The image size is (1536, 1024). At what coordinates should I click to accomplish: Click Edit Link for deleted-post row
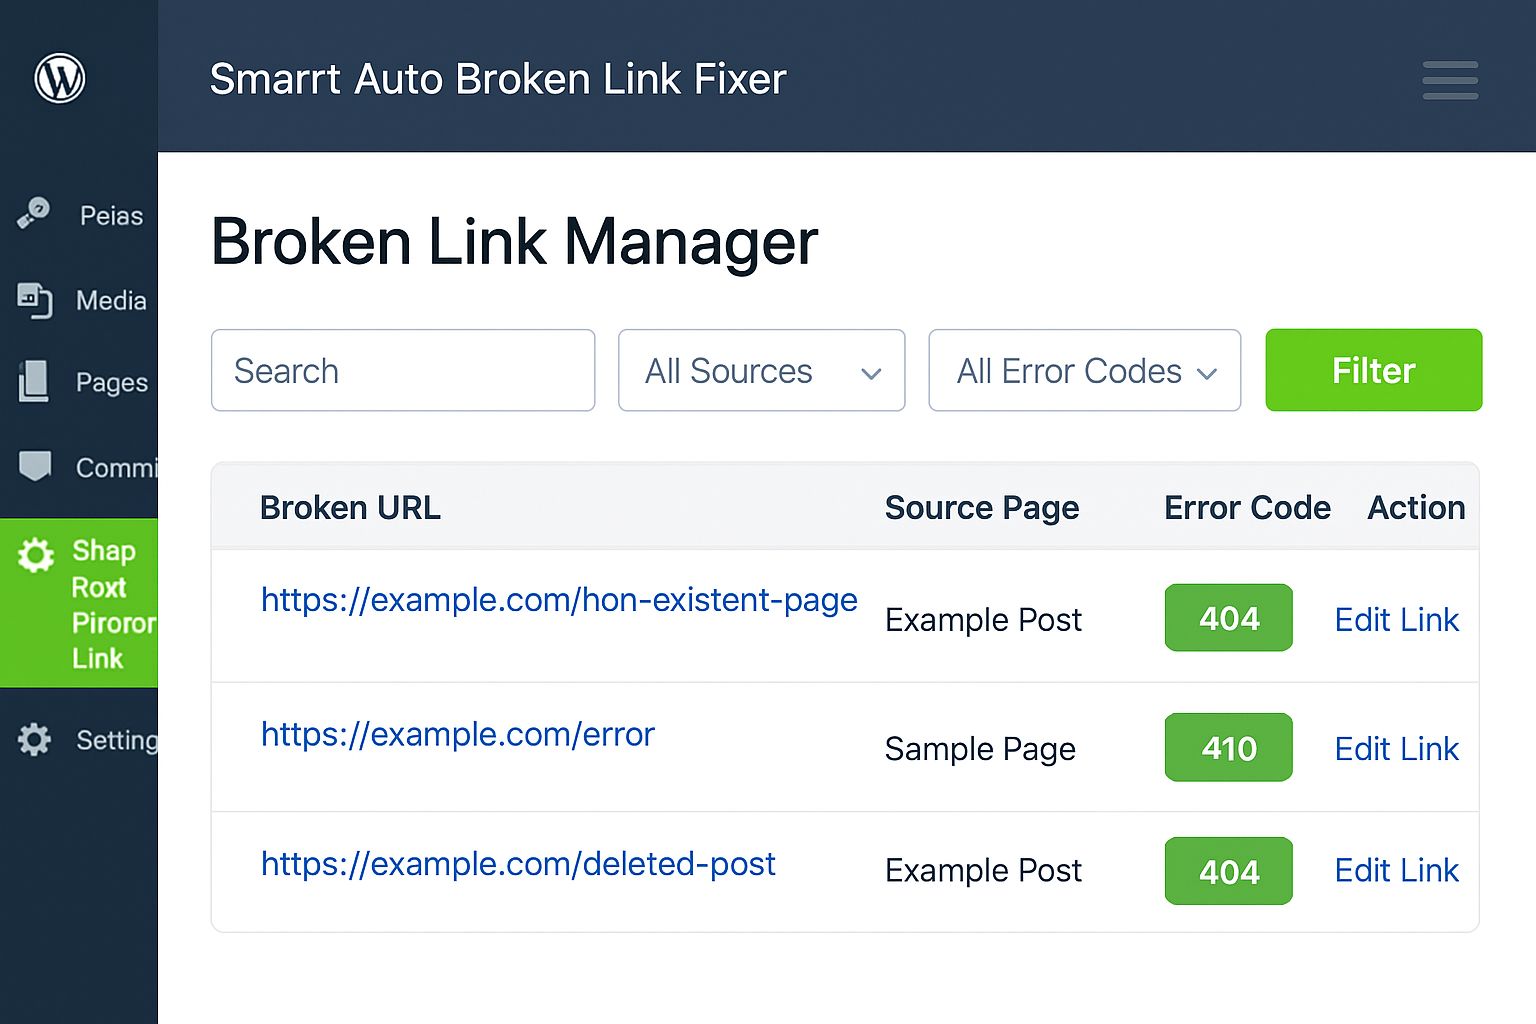pyautogui.click(x=1396, y=871)
